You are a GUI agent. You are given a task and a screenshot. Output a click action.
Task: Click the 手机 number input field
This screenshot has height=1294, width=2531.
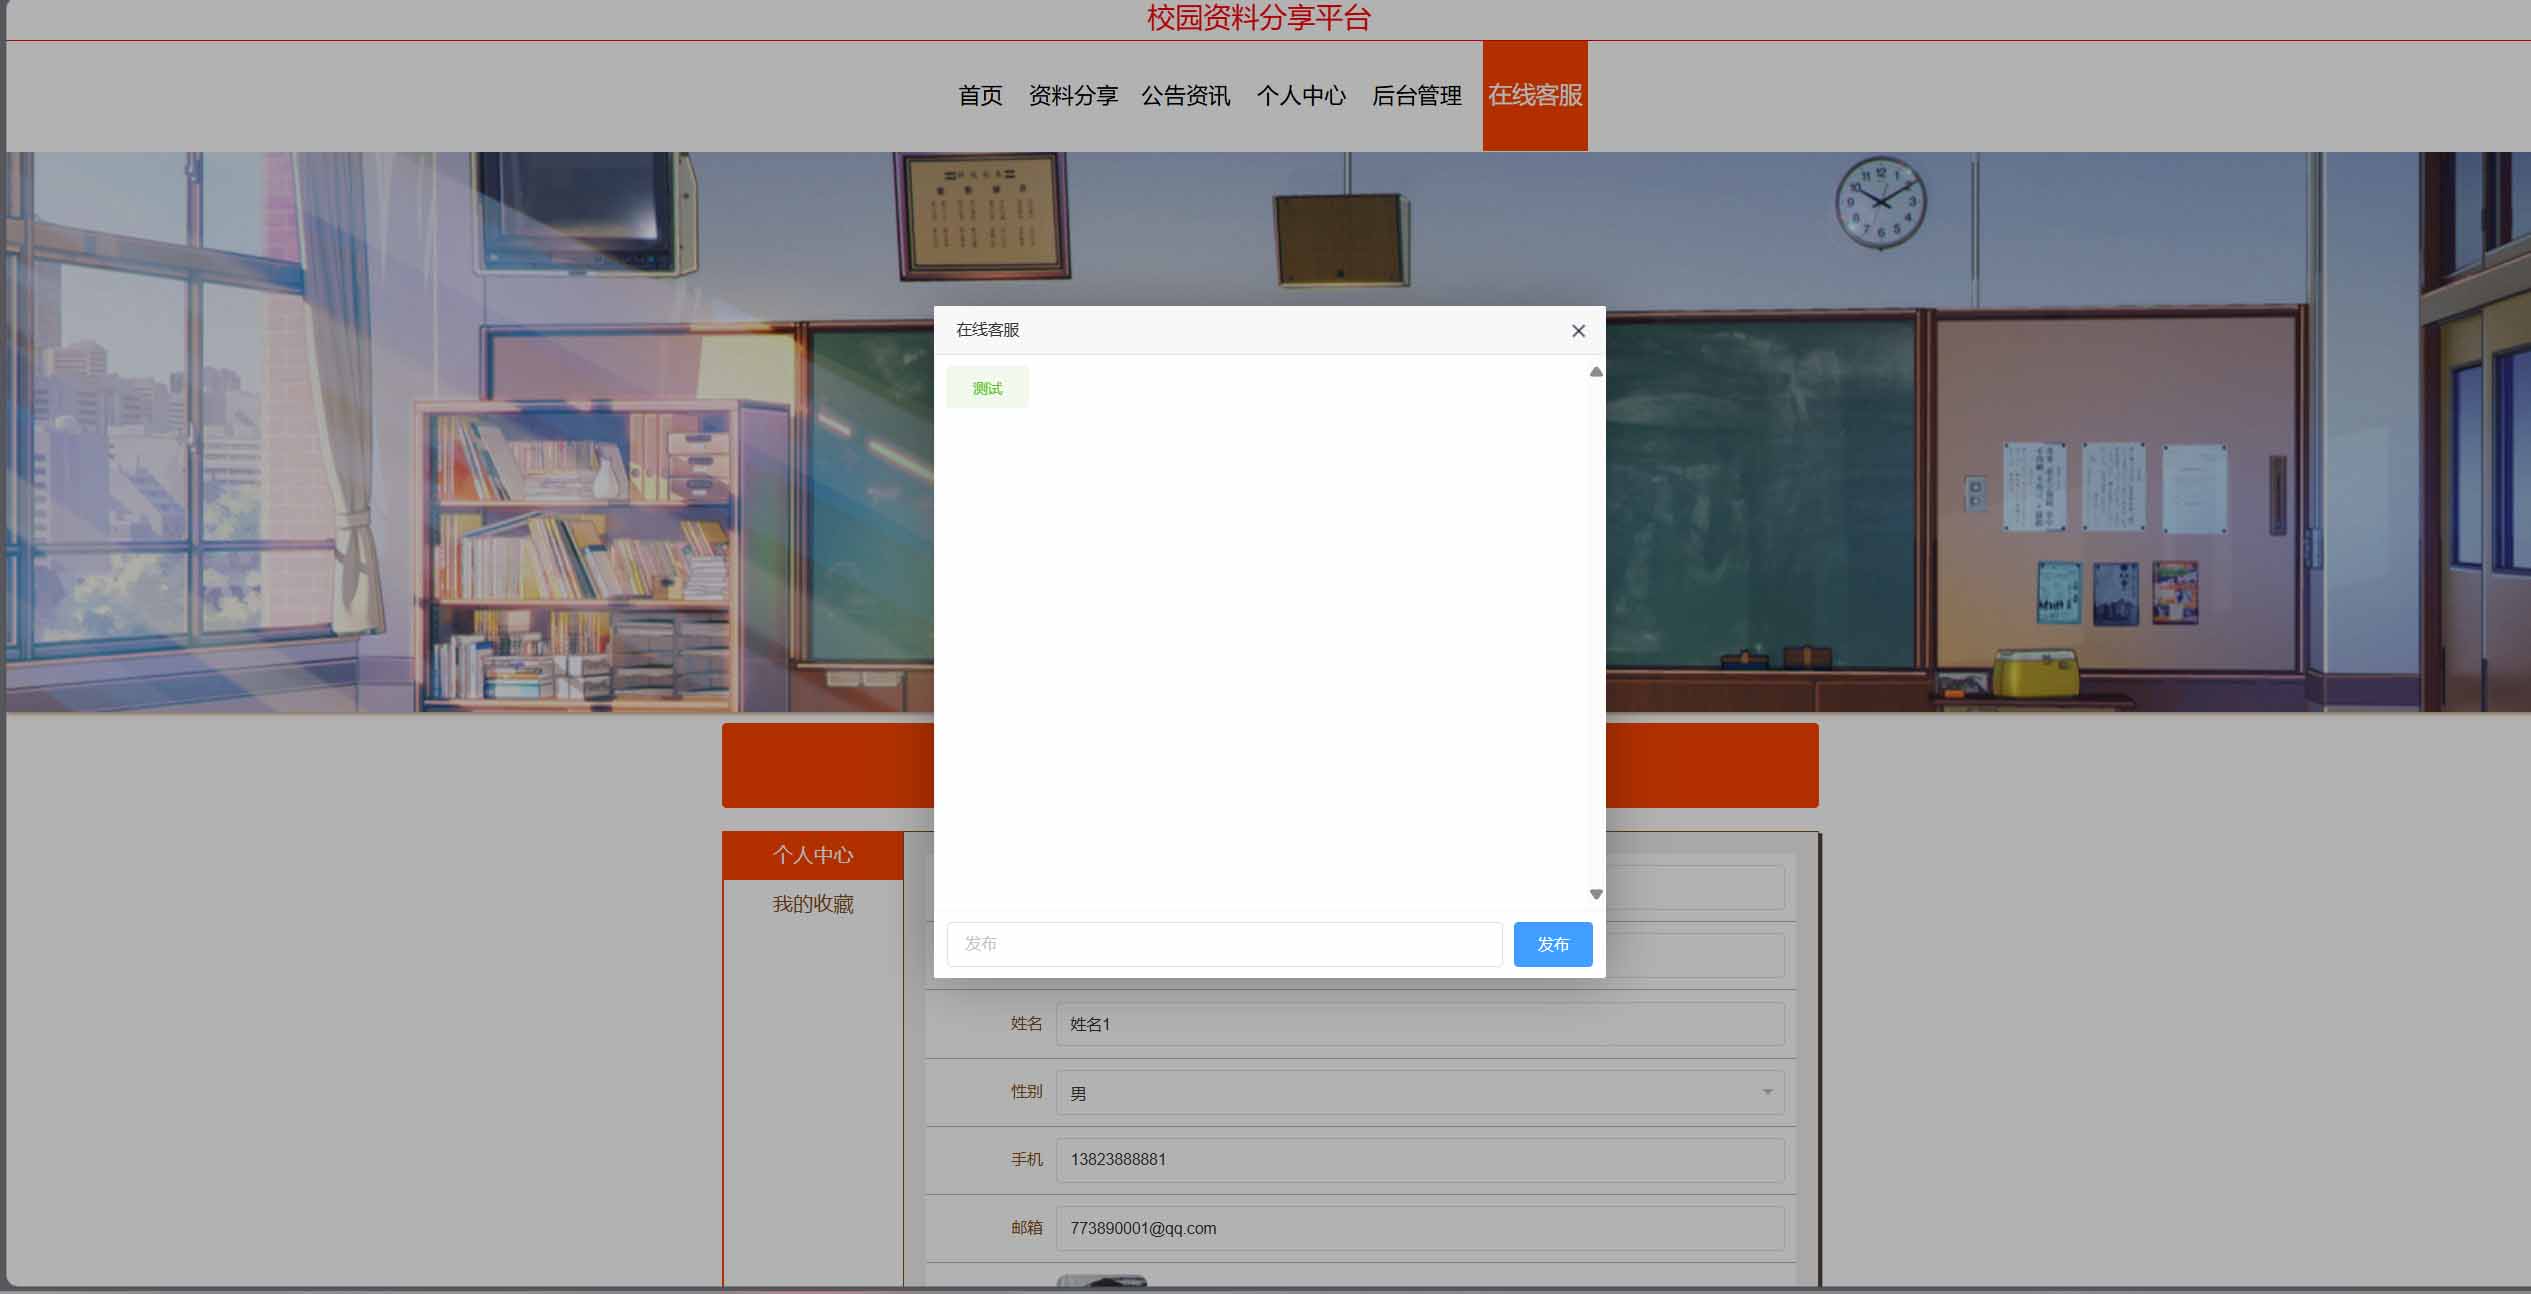click(1420, 1160)
